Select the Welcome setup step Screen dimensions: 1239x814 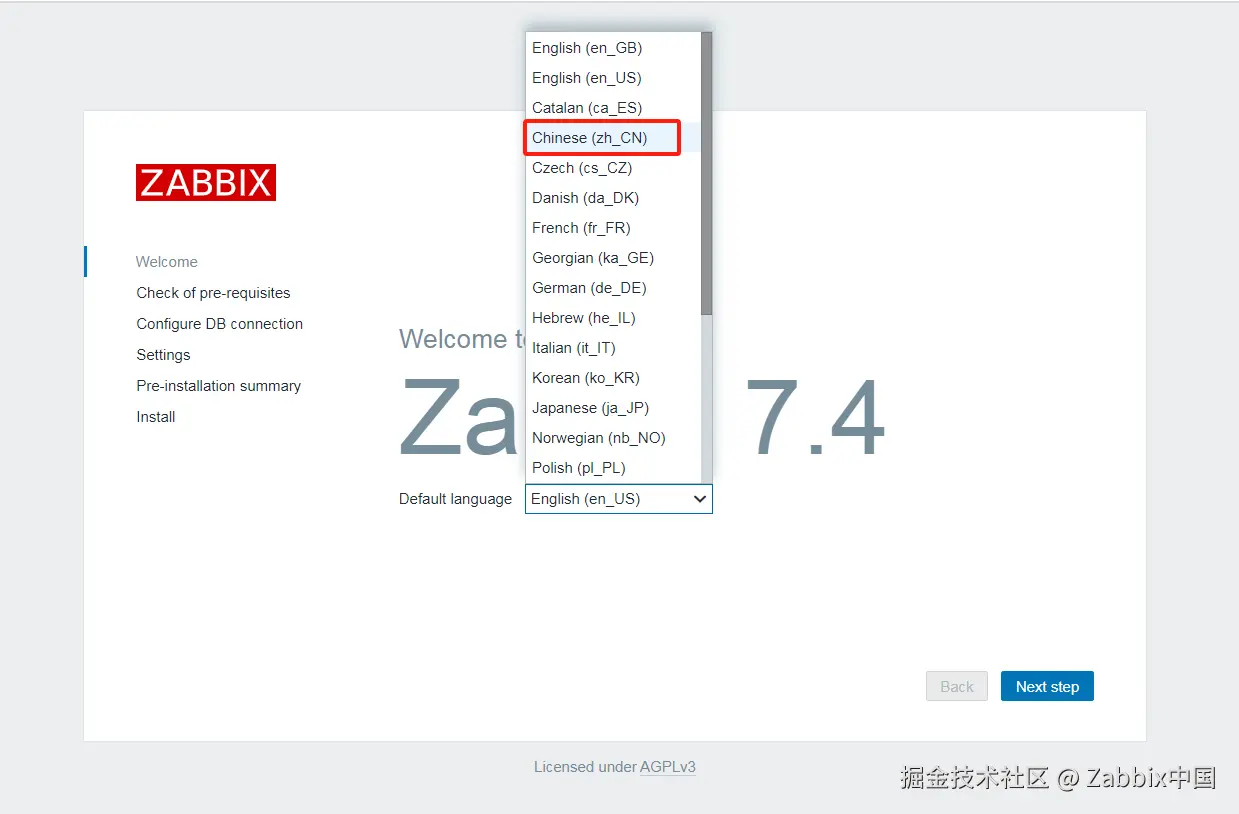point(167,262)
